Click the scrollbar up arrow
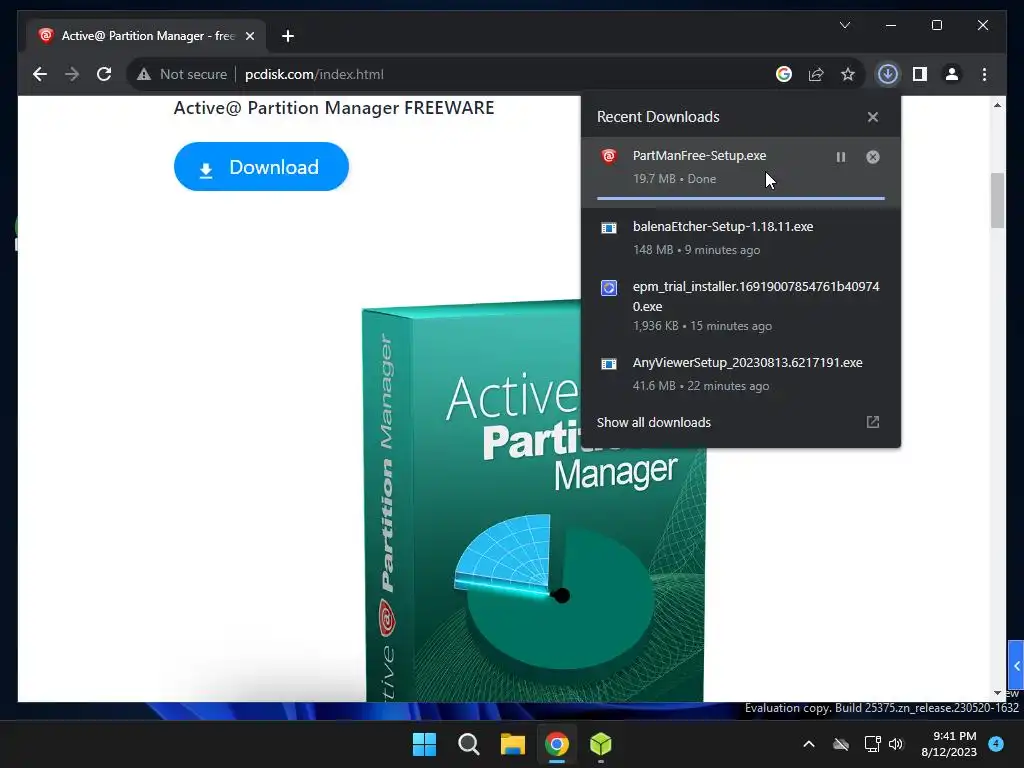Screen dimensions: 1024x768 997,105
